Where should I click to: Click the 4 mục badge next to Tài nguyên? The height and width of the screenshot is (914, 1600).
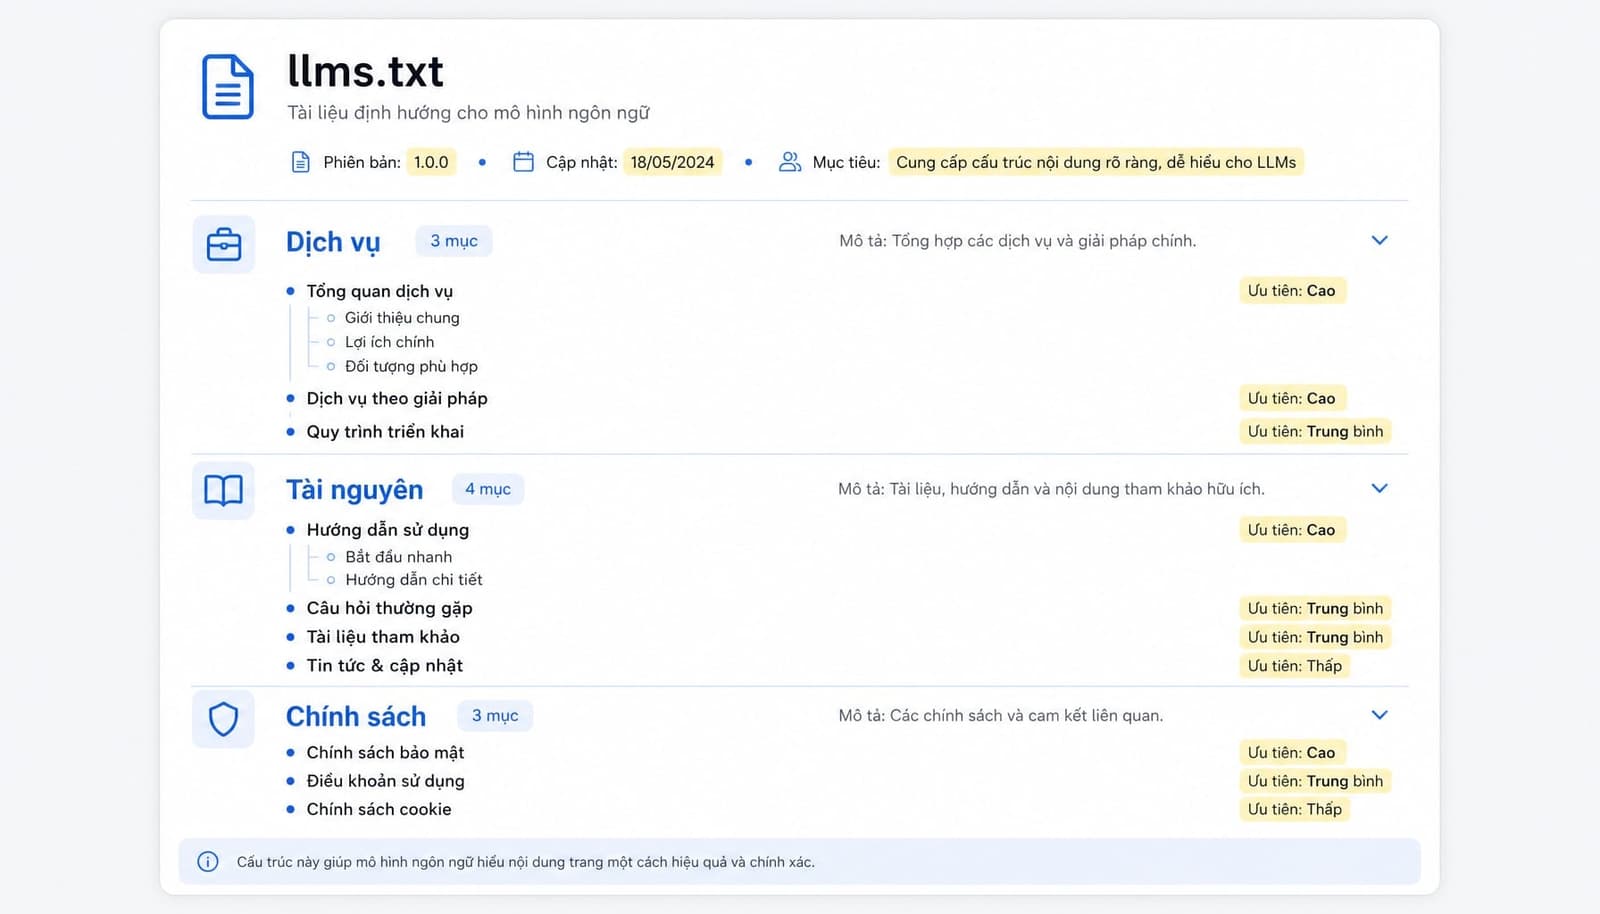[x=488, y=489]
